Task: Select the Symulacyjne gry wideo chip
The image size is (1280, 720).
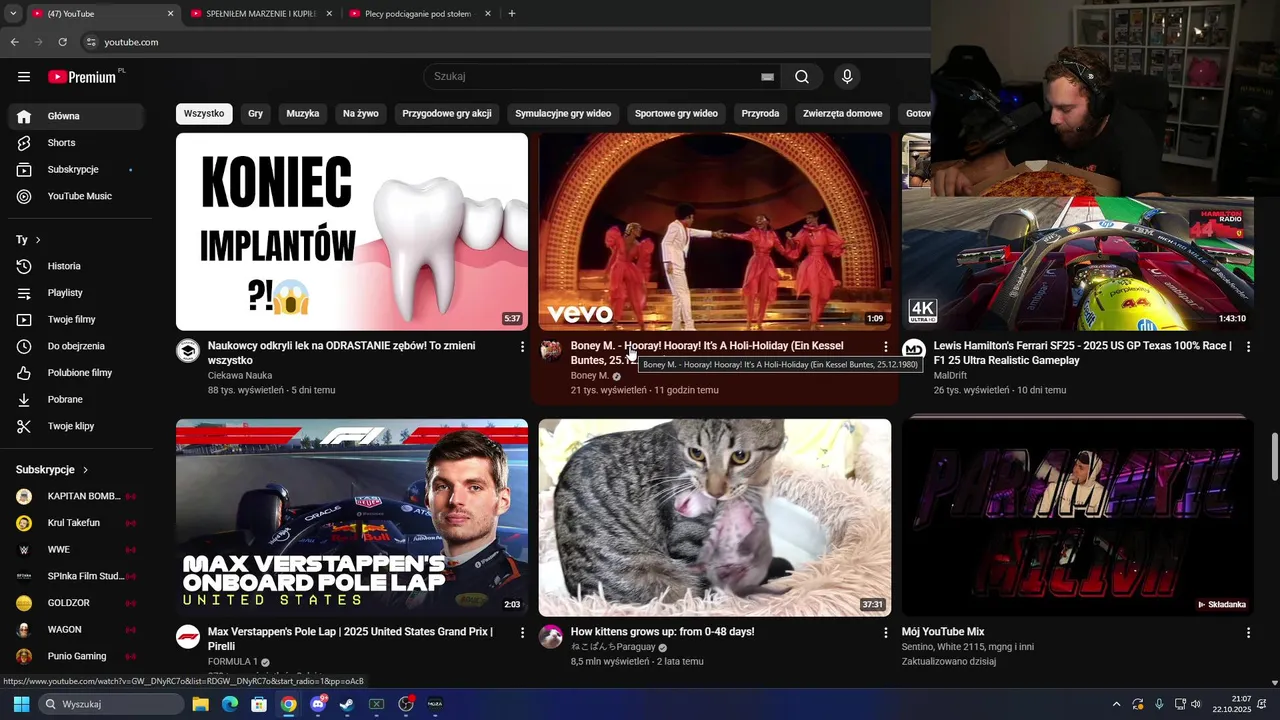Action: pyautogui.click(x=563, y=114)
